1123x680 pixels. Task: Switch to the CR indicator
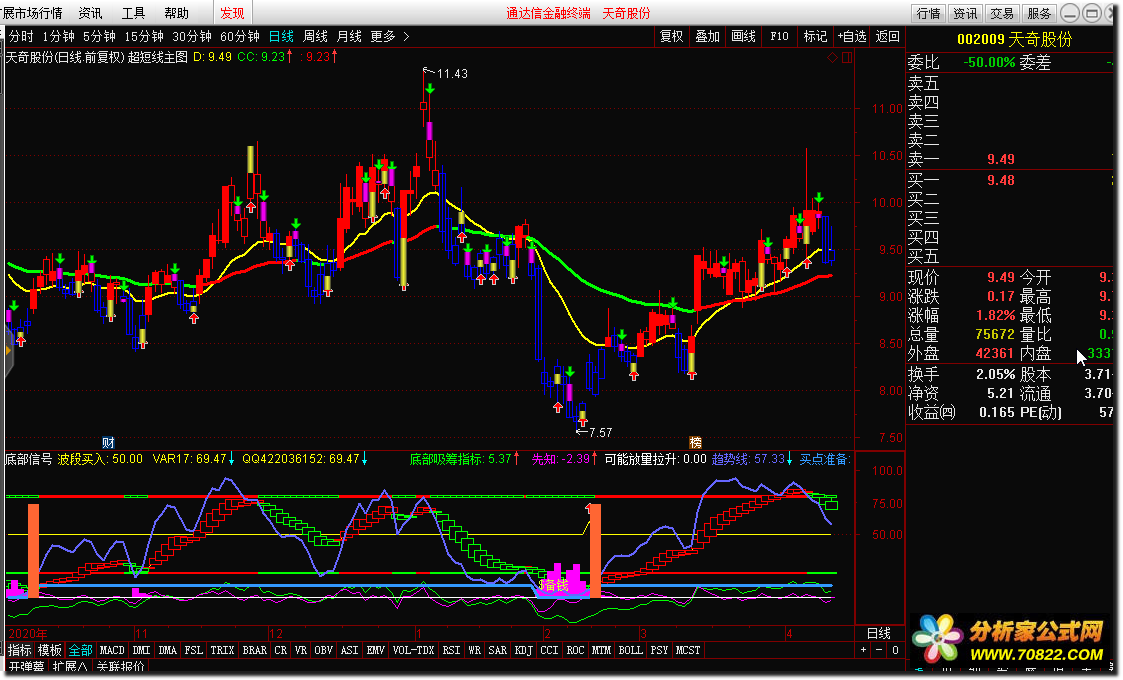click(x=281, y=650)
